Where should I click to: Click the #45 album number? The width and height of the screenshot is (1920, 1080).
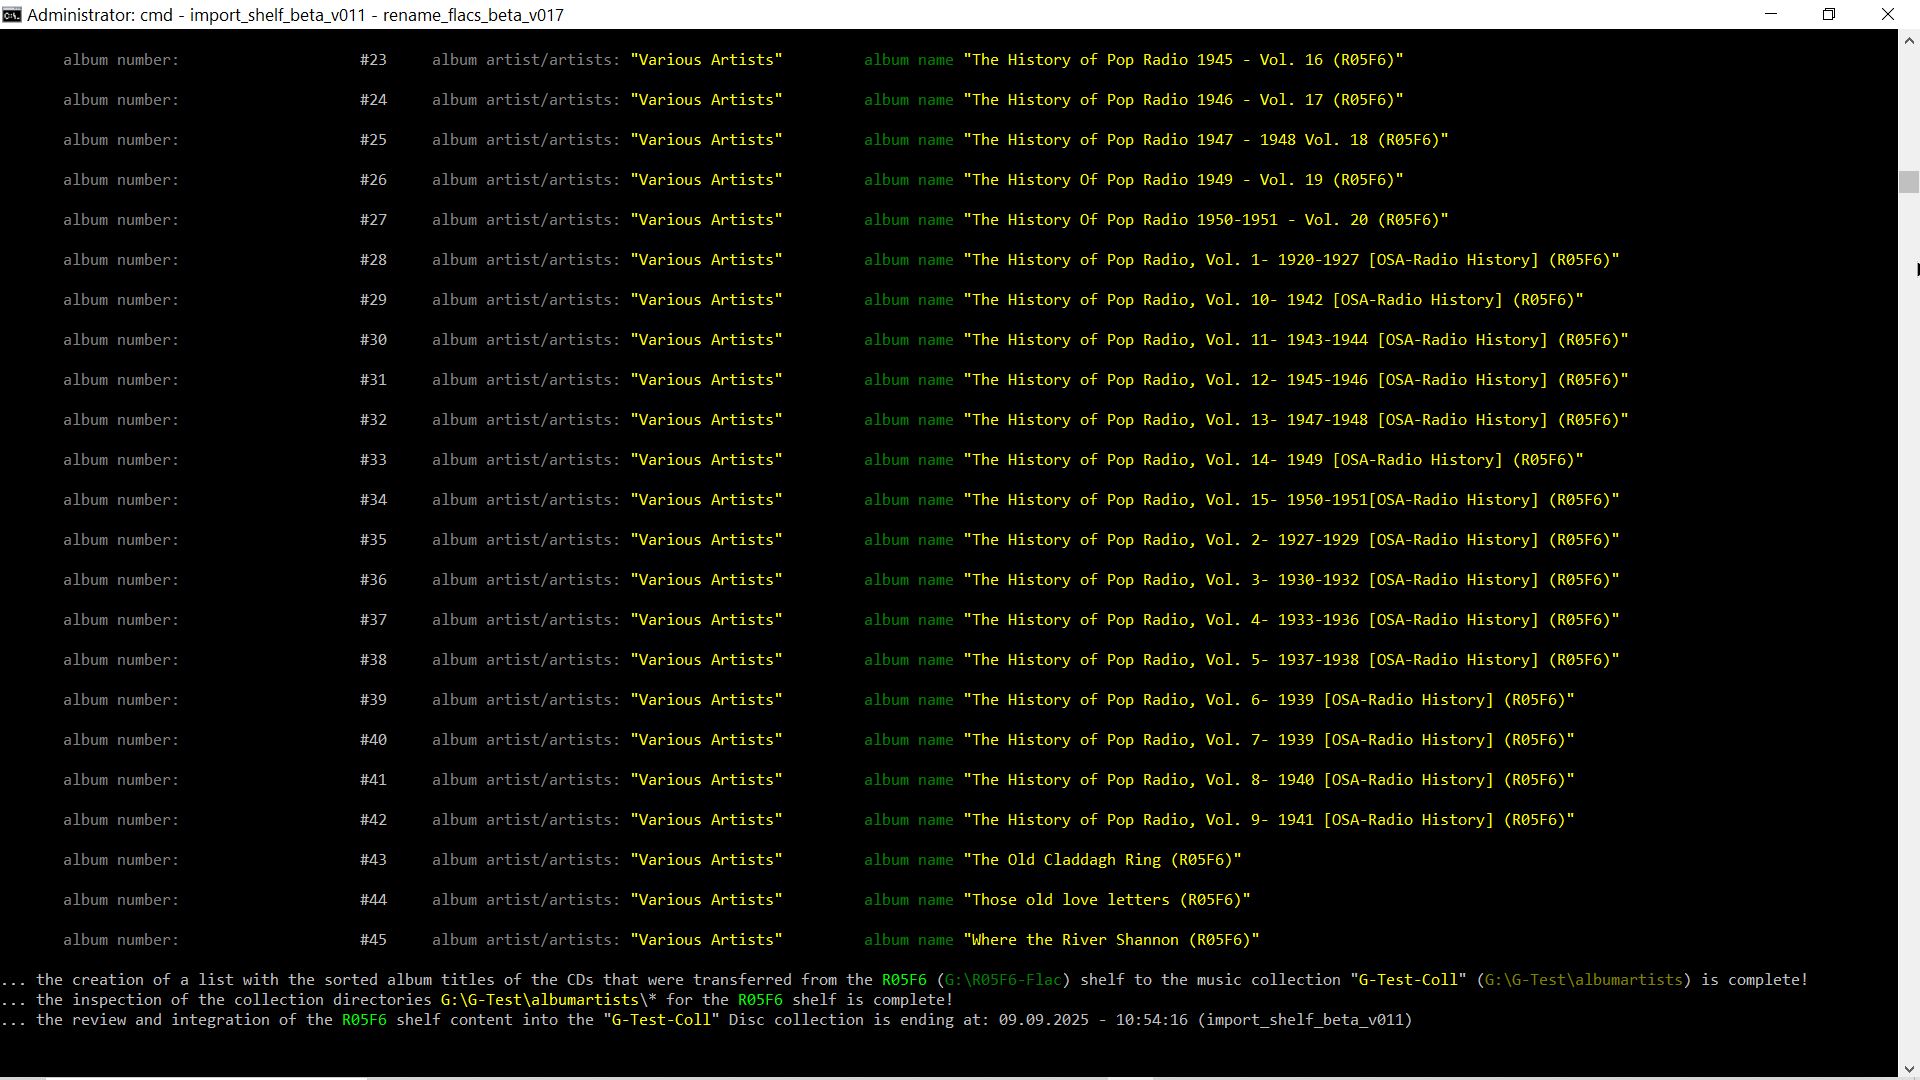pyautogui.click(x=373, y=940)
